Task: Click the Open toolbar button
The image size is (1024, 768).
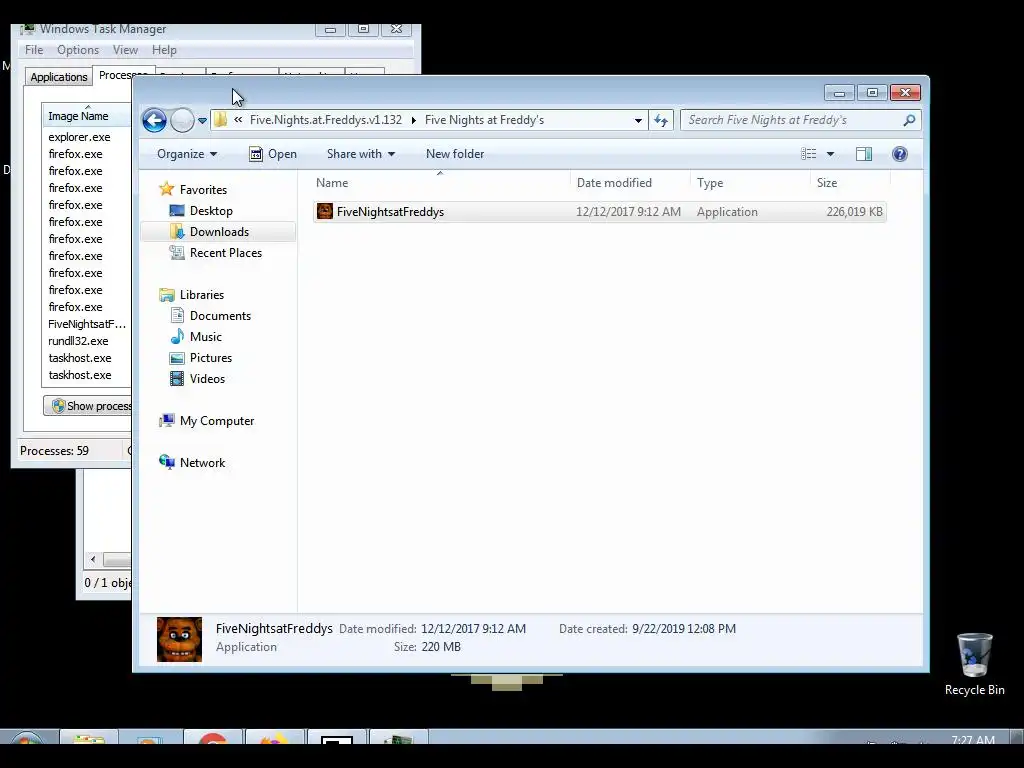Action: click(x=273, y=154)
